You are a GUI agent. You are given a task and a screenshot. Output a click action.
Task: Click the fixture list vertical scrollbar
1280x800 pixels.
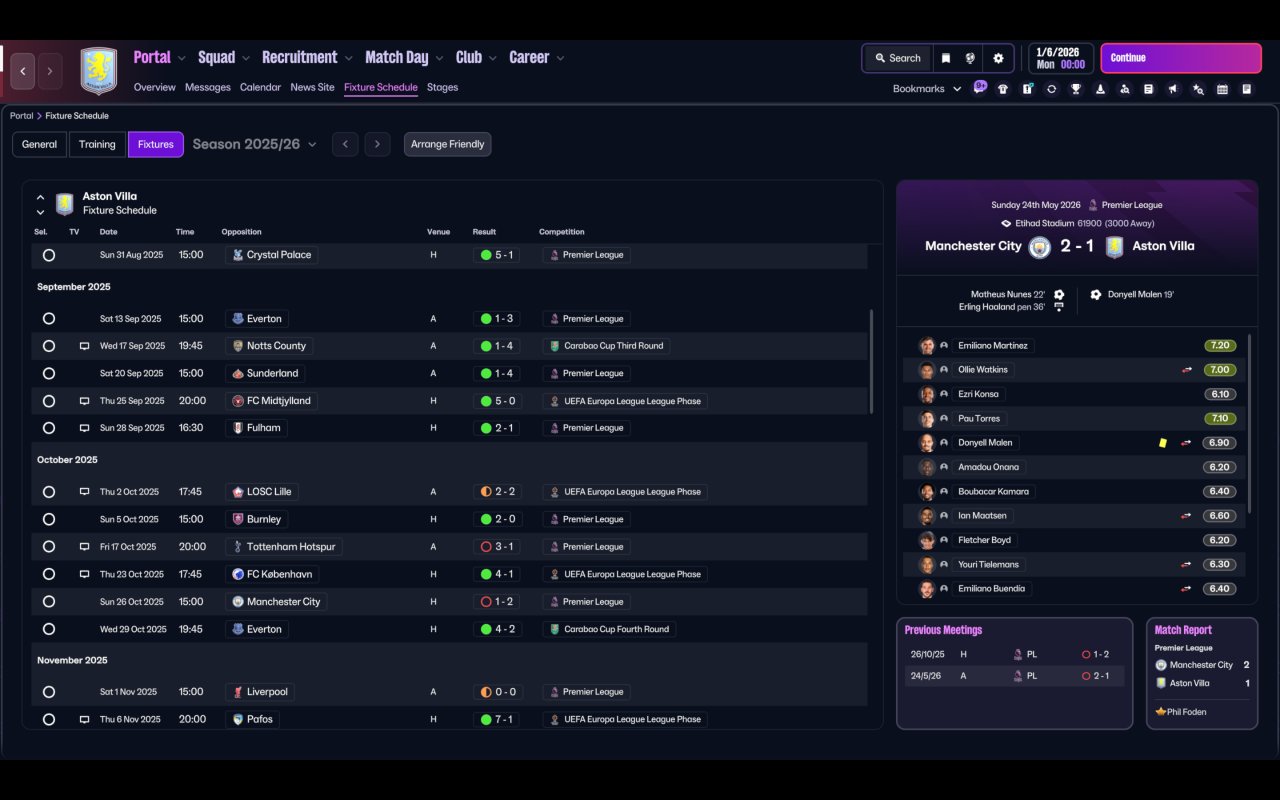(x=872, y=360)
